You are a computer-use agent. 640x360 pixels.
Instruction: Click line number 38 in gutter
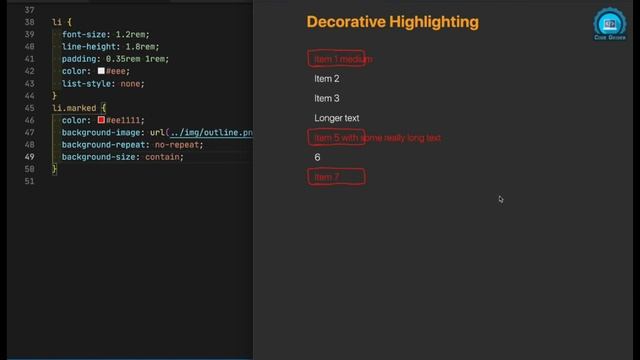(x=29, y=22)
